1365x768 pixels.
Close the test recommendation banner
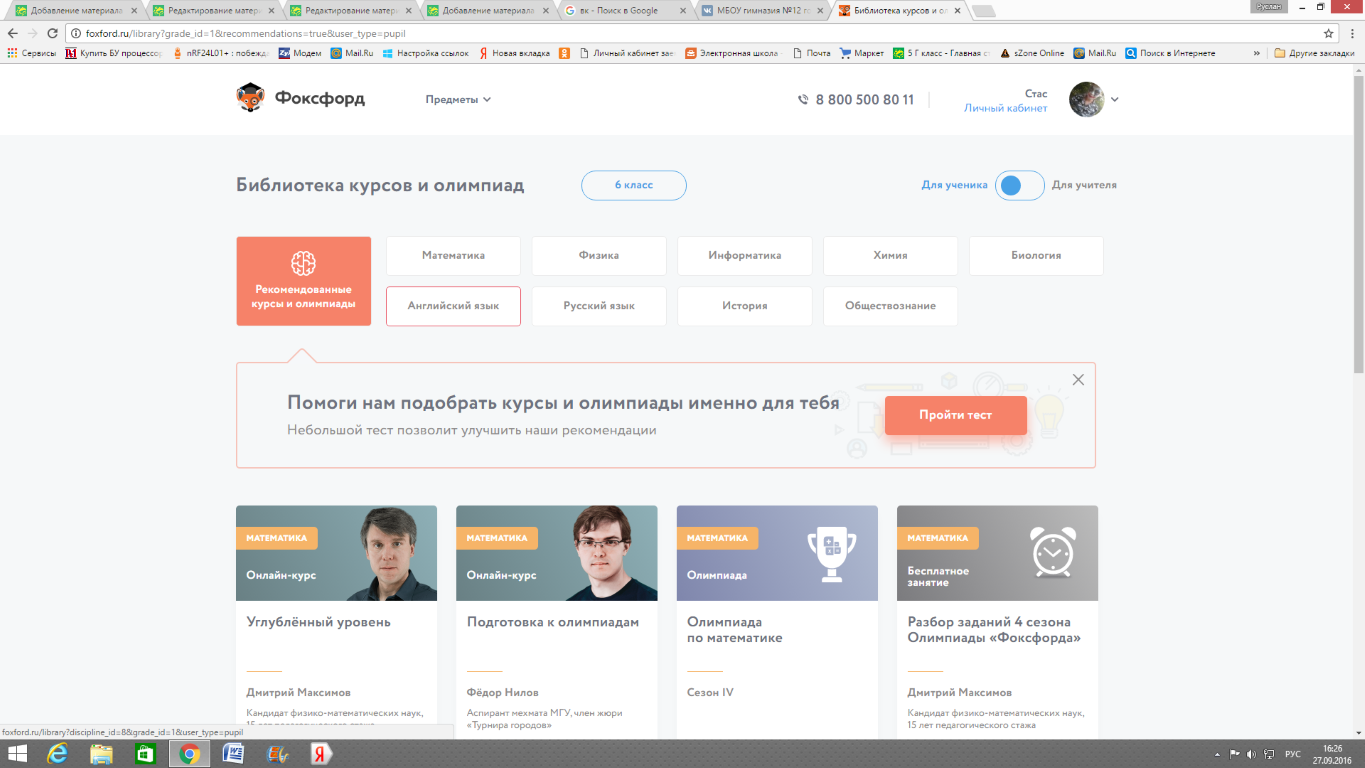pos(1078,380)
